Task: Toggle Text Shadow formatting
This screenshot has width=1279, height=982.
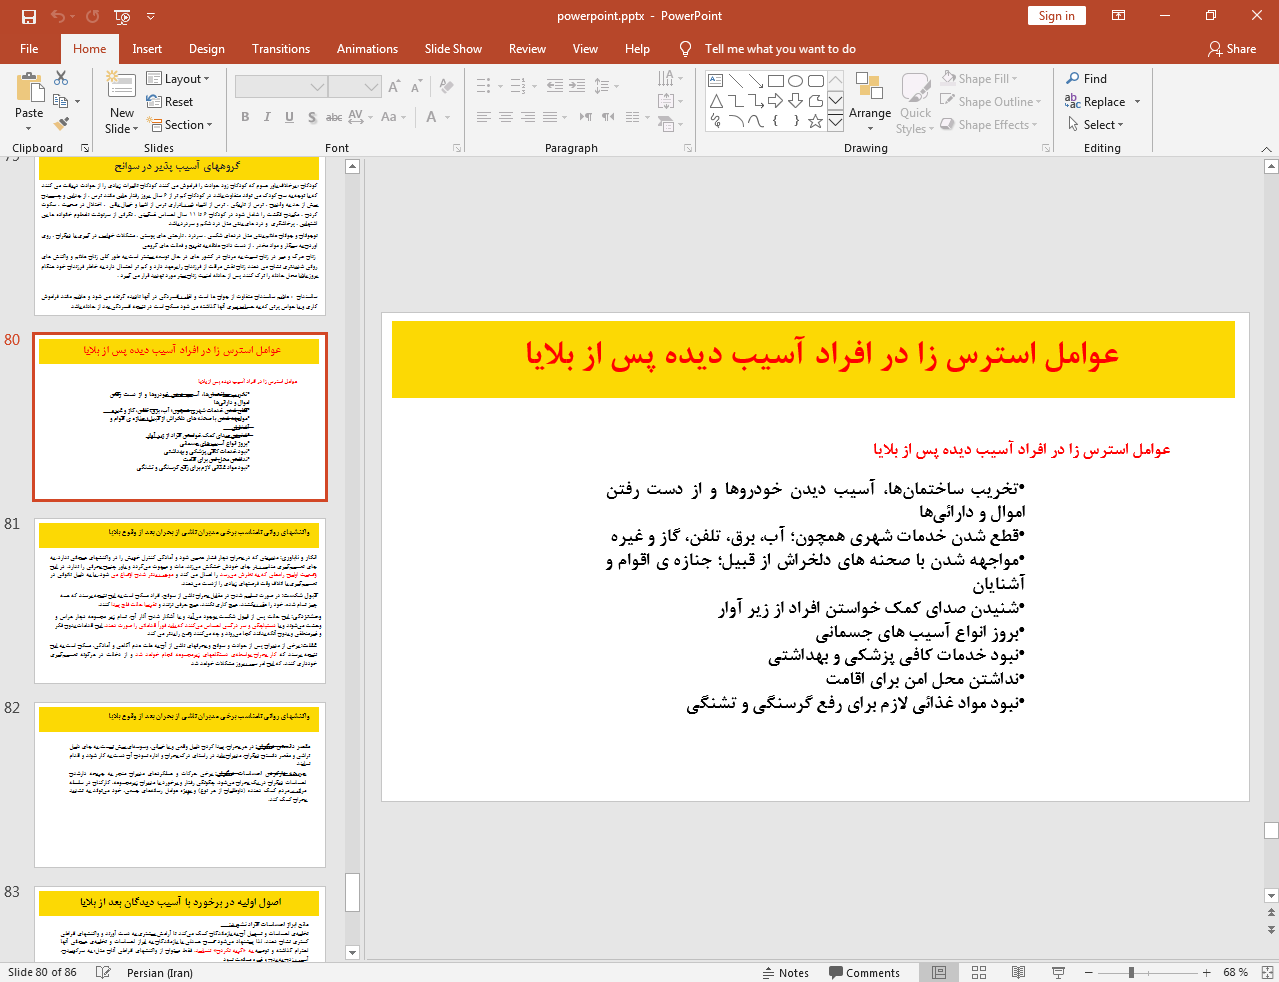Action: pyautogui.click(x=312, y=117)
